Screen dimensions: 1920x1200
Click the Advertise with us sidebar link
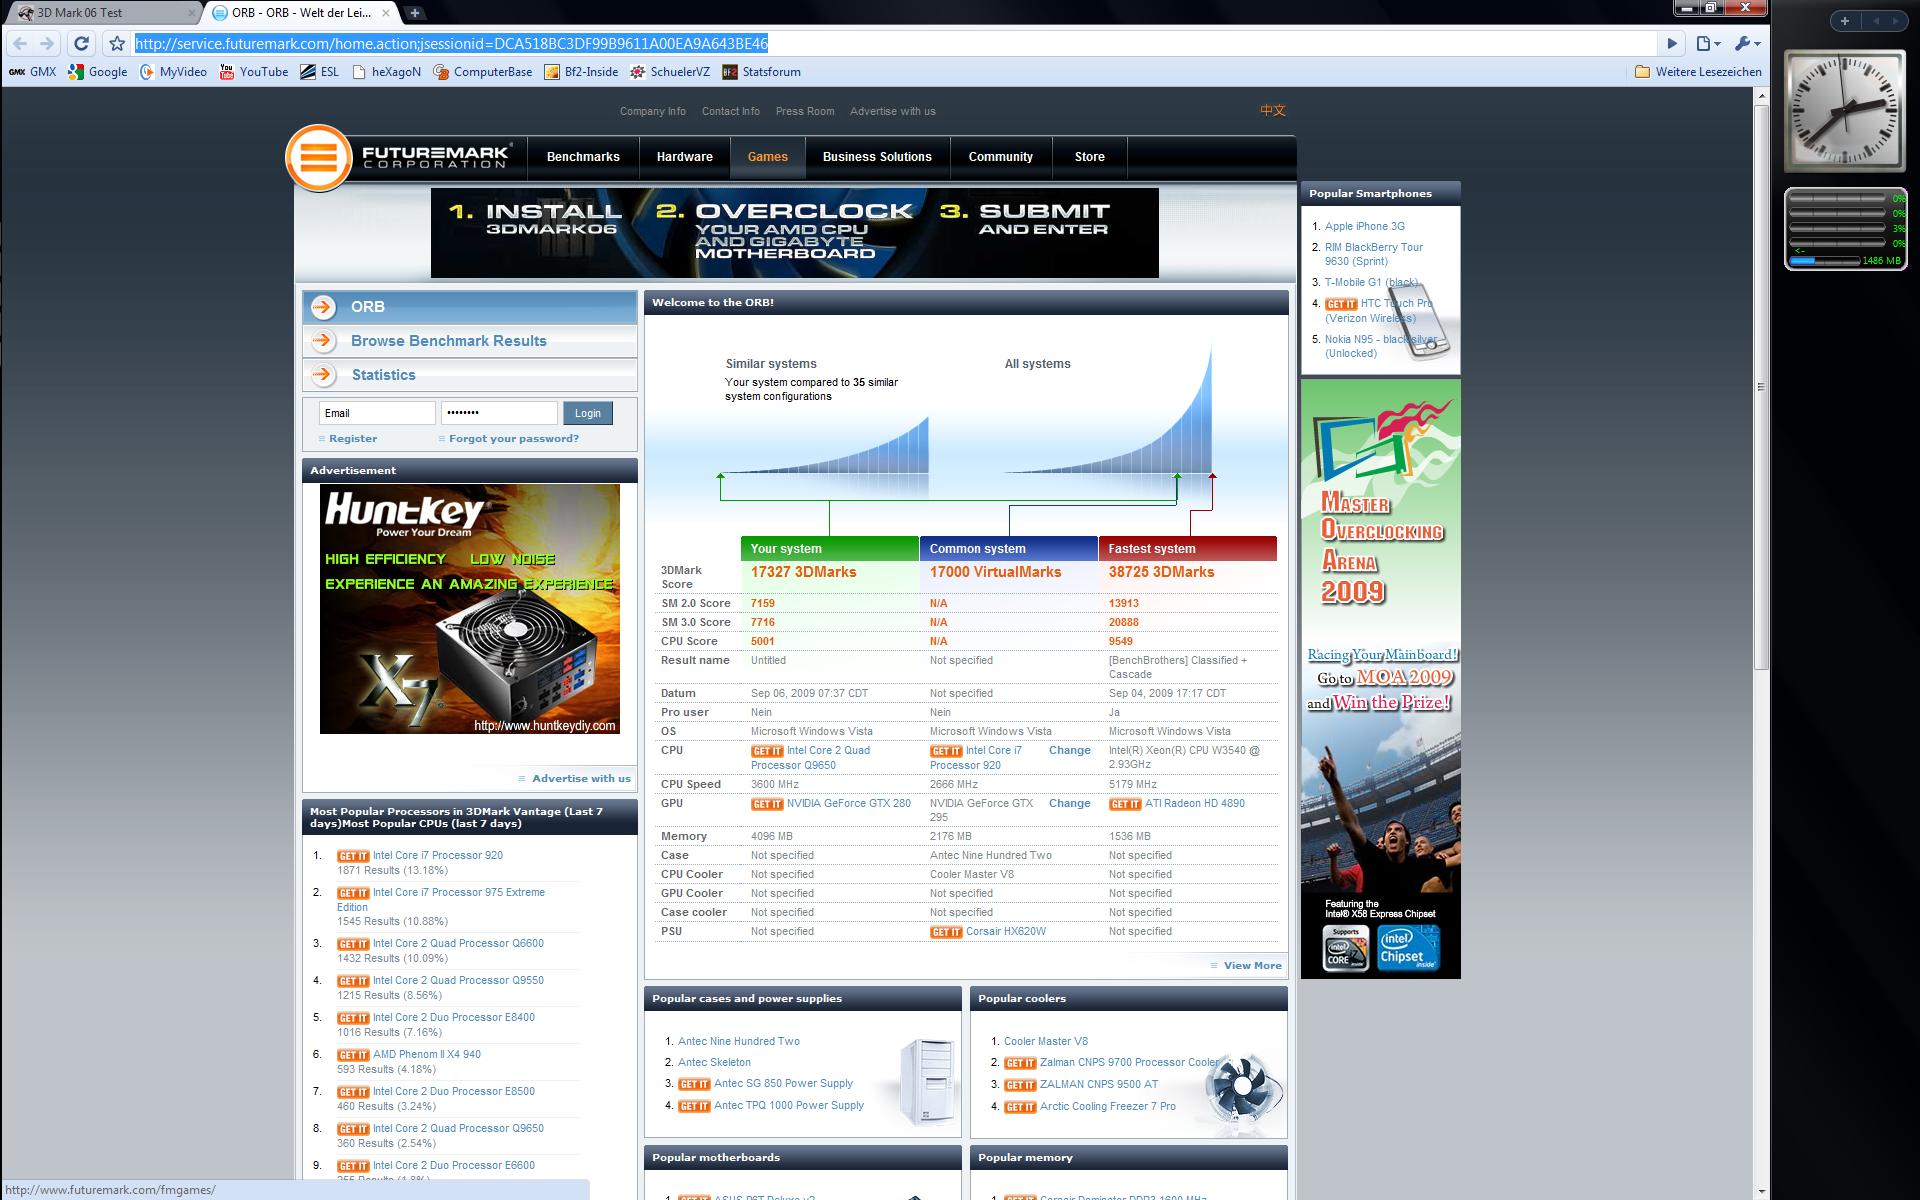581,779
